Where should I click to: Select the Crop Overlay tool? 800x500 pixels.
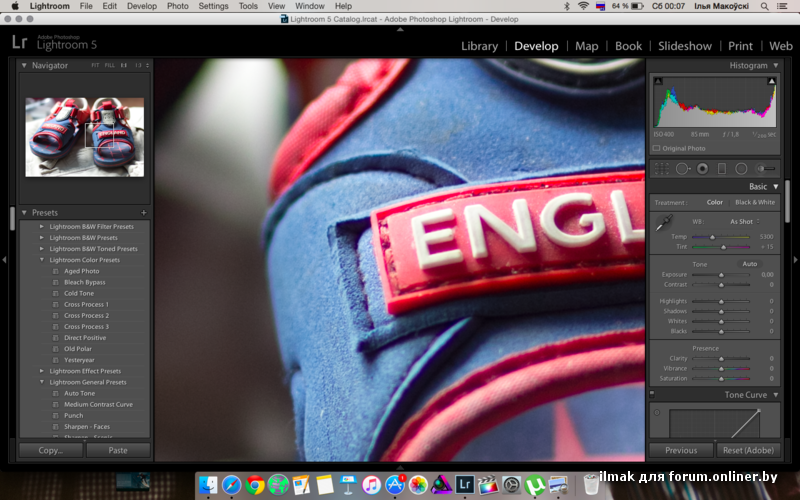click(662, 168)
